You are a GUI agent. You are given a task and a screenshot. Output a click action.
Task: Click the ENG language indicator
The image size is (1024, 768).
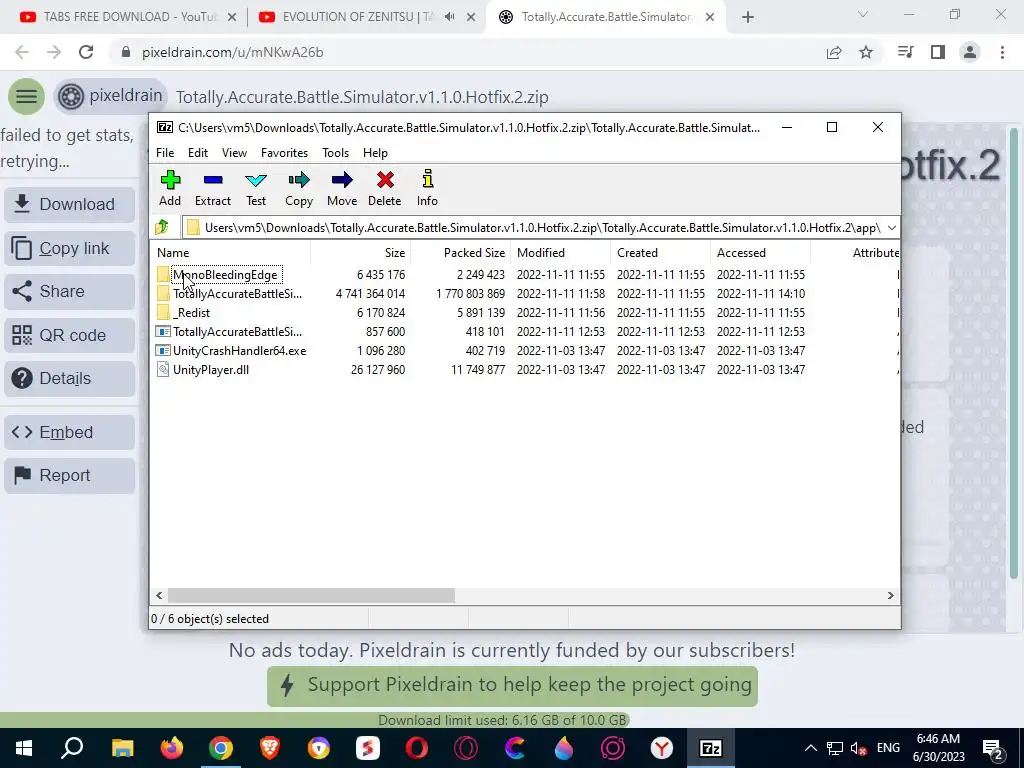tap(888, 748)
